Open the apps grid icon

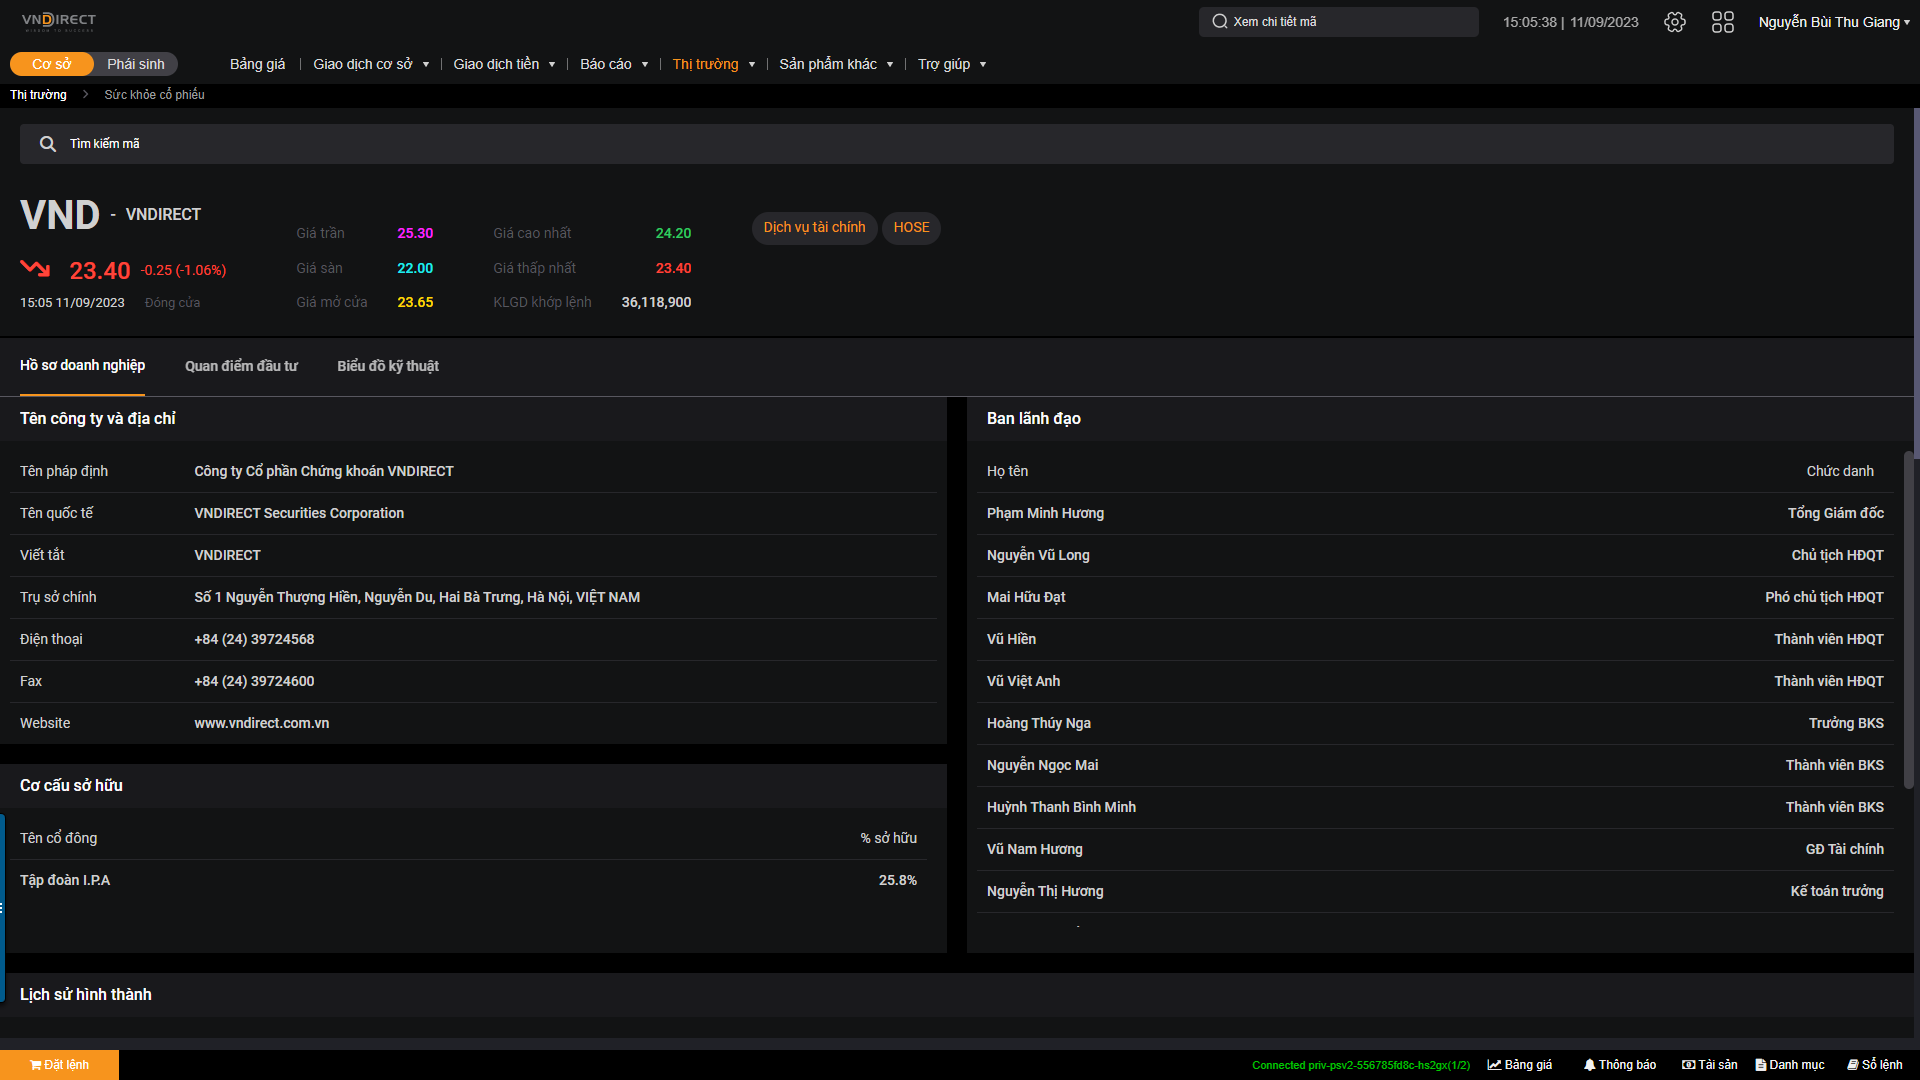pyautogui.click(x=1723, y=22)
